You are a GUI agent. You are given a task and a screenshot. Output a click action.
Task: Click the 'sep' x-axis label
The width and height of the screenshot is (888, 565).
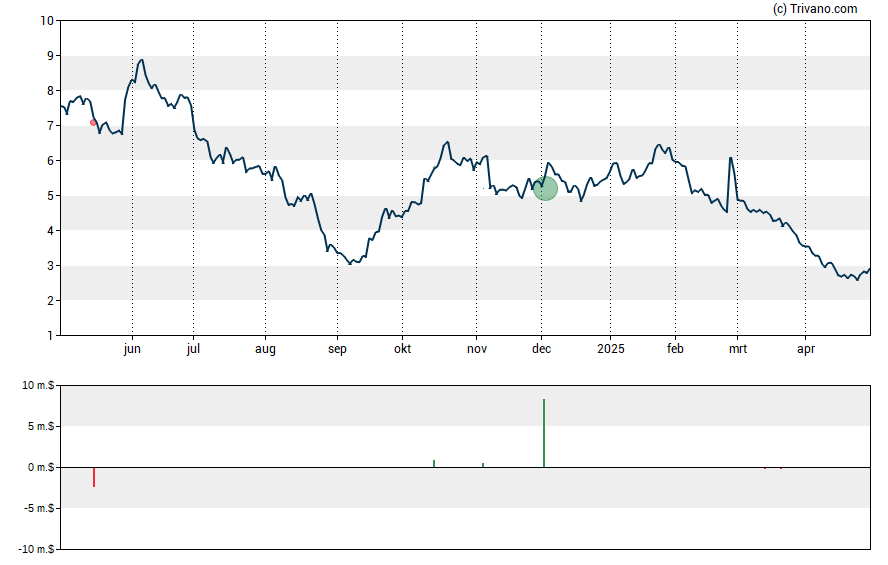(337, 349)
